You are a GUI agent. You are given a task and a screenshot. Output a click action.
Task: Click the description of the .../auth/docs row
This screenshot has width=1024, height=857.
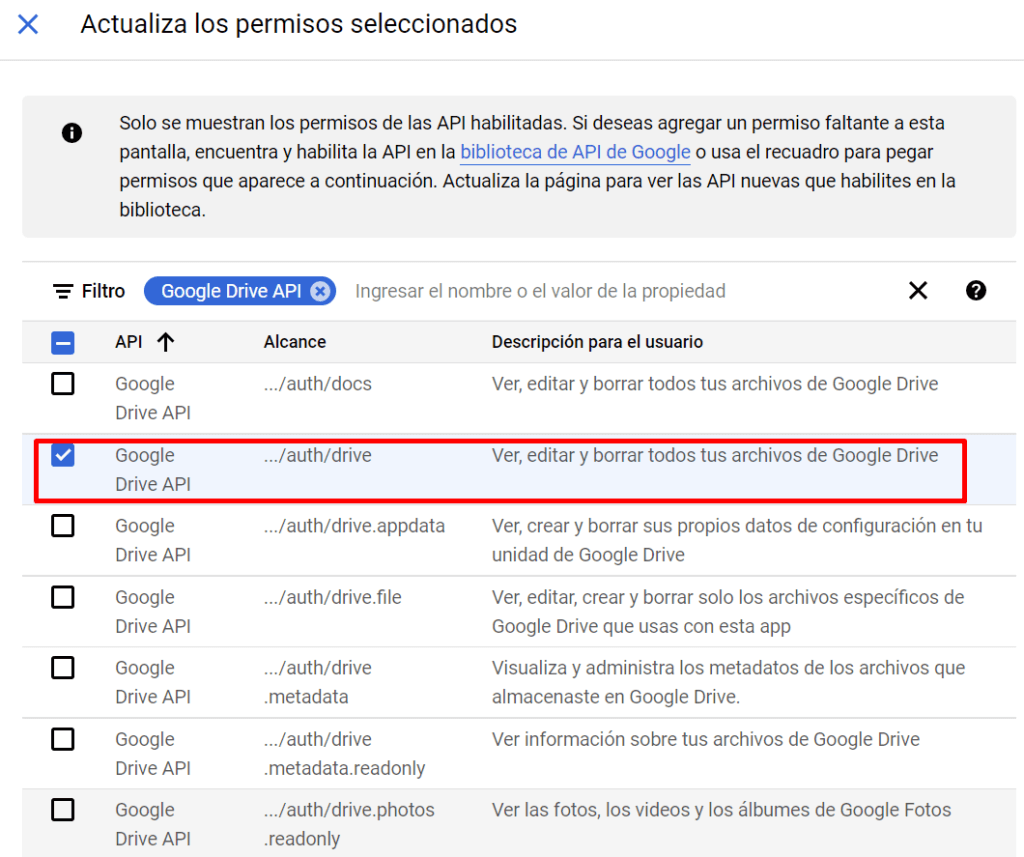pyautogui.click(x=715, y=384)
